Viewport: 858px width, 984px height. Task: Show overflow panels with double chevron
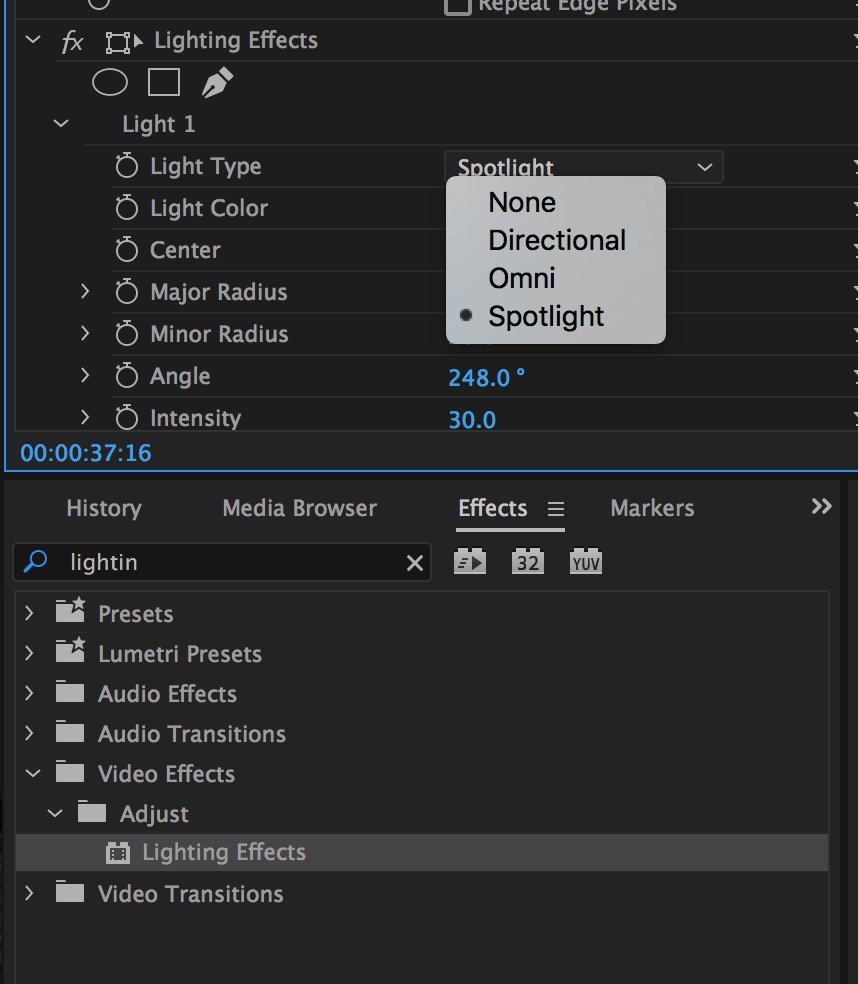tap(821, 506)
